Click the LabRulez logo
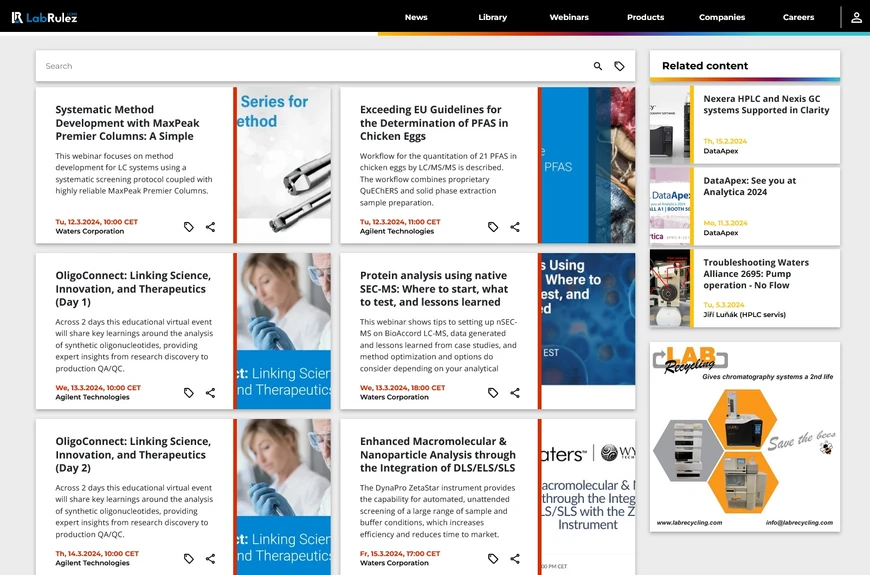 pos(44,18)
